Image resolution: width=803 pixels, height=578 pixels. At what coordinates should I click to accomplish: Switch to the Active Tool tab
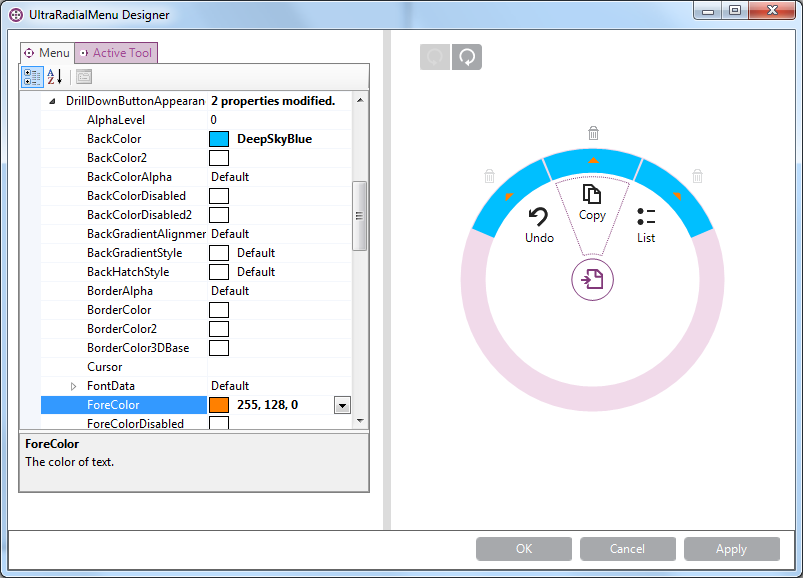(116, 53)
